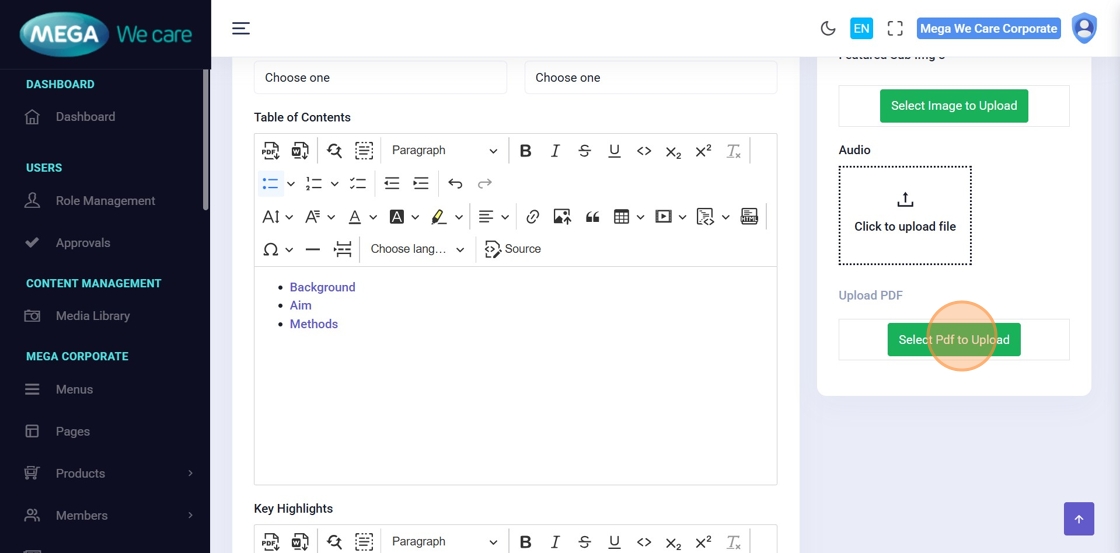Toggle the bulleted list formatting

tap(270, 184)
